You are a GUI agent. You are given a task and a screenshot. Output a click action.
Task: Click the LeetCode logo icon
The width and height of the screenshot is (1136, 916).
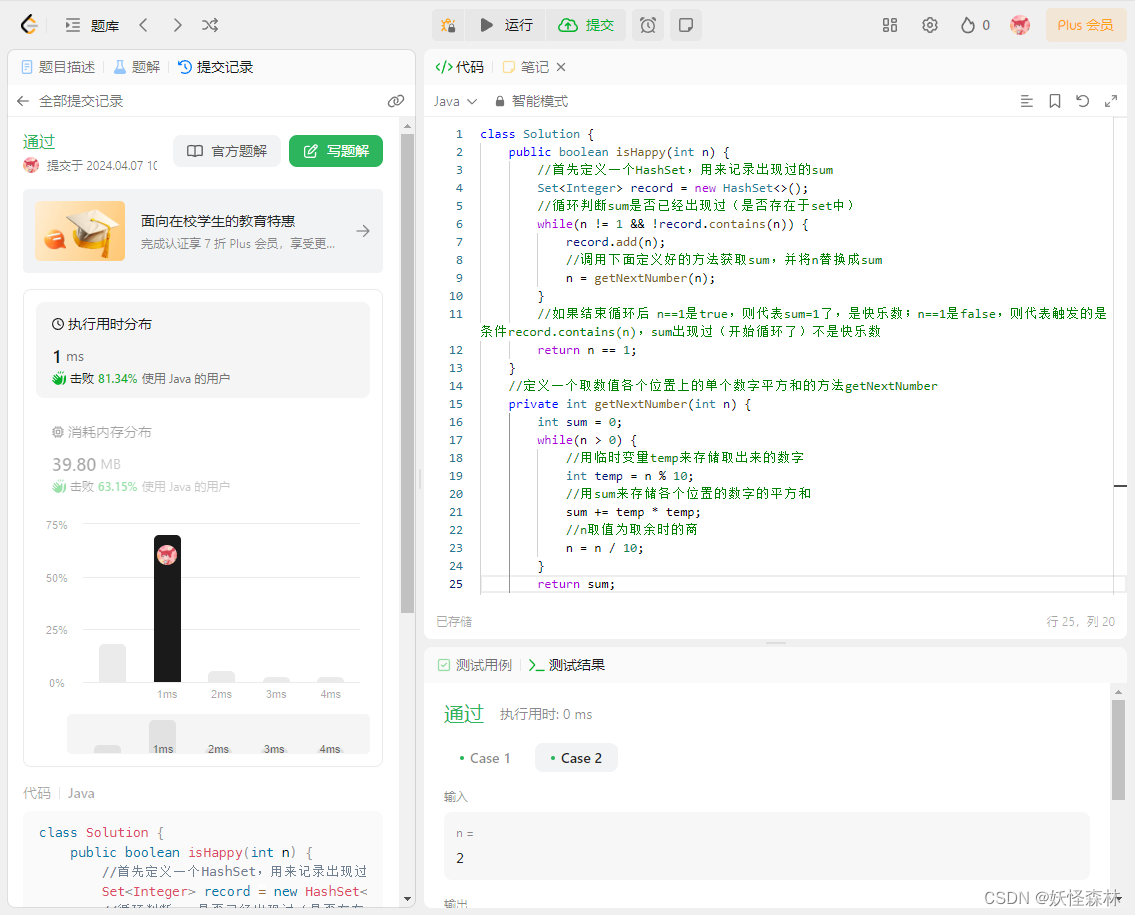(x=29, y=25)
